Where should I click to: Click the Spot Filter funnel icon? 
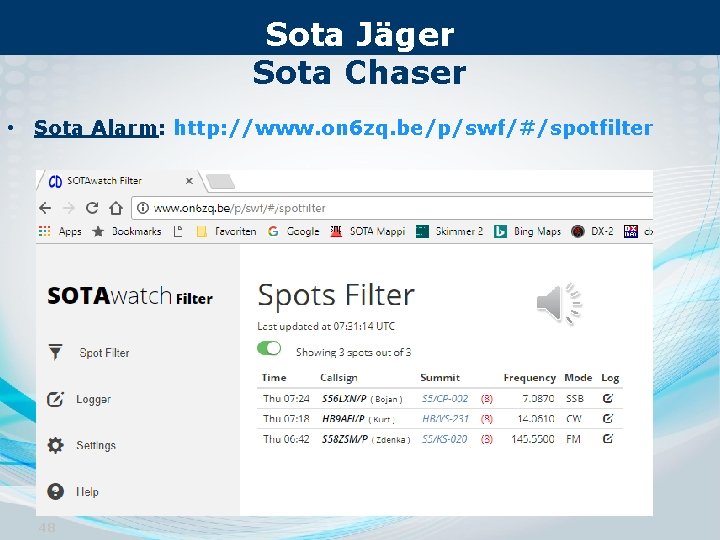(56, 352)
